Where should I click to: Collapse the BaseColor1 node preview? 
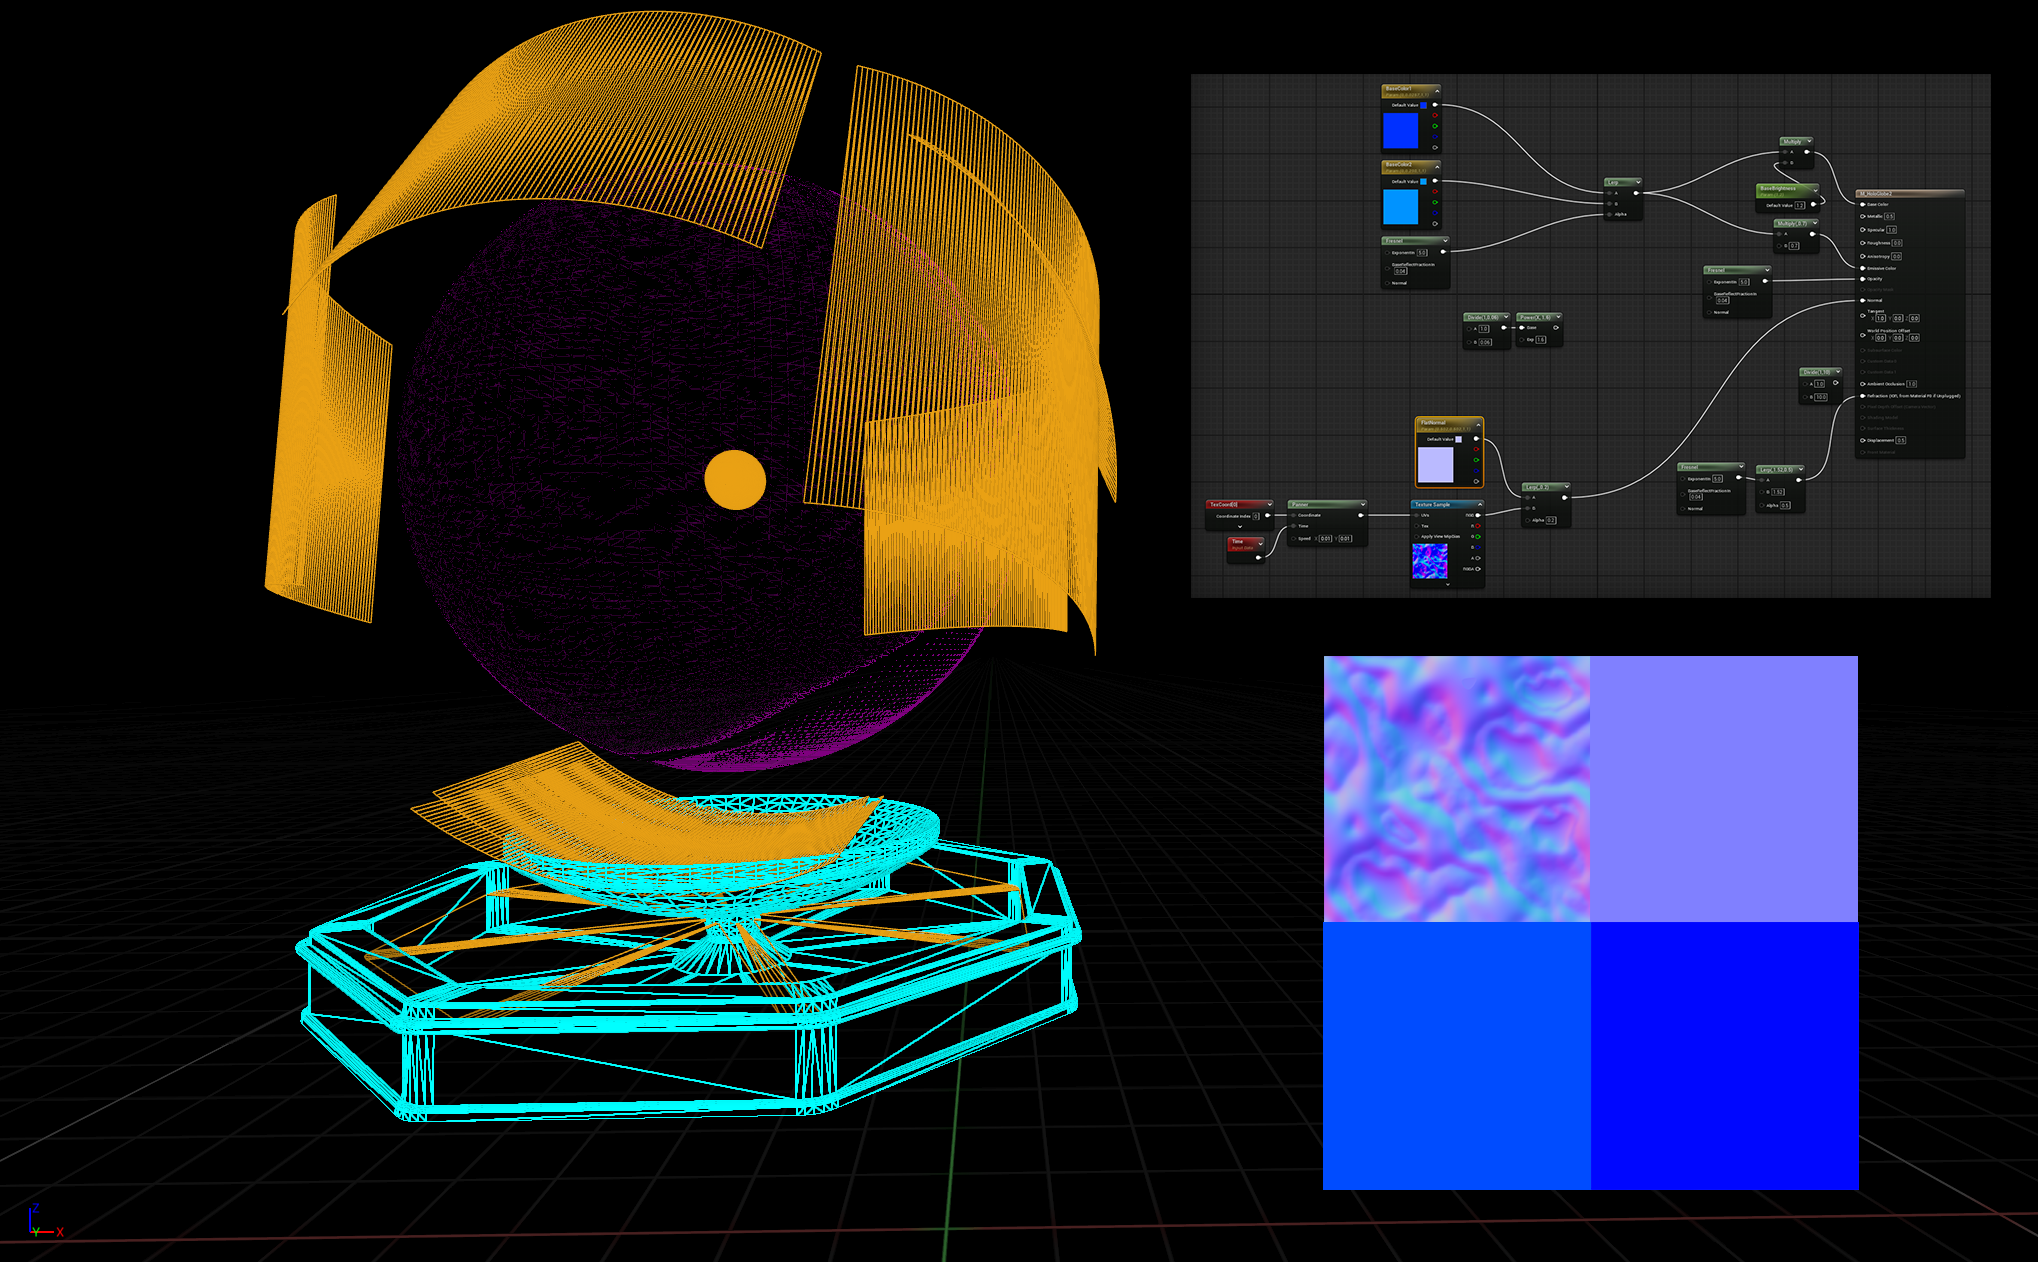(1437, 91)
